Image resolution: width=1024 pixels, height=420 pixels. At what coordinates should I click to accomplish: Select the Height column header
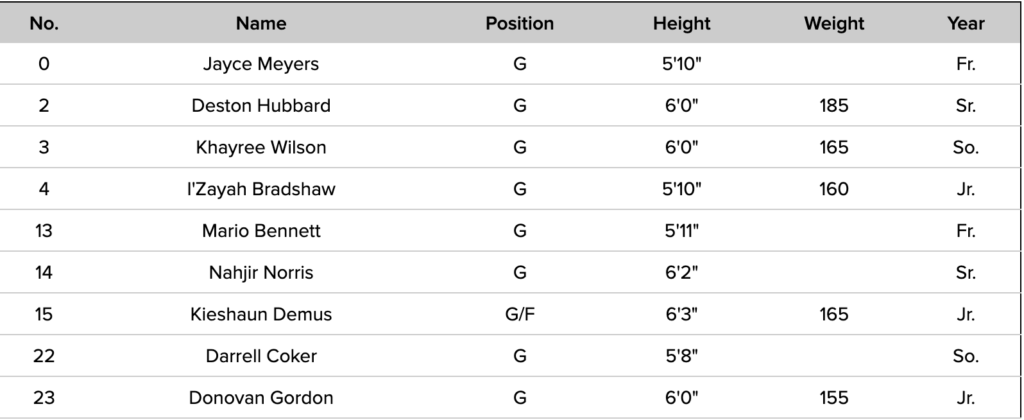point(681,23)
